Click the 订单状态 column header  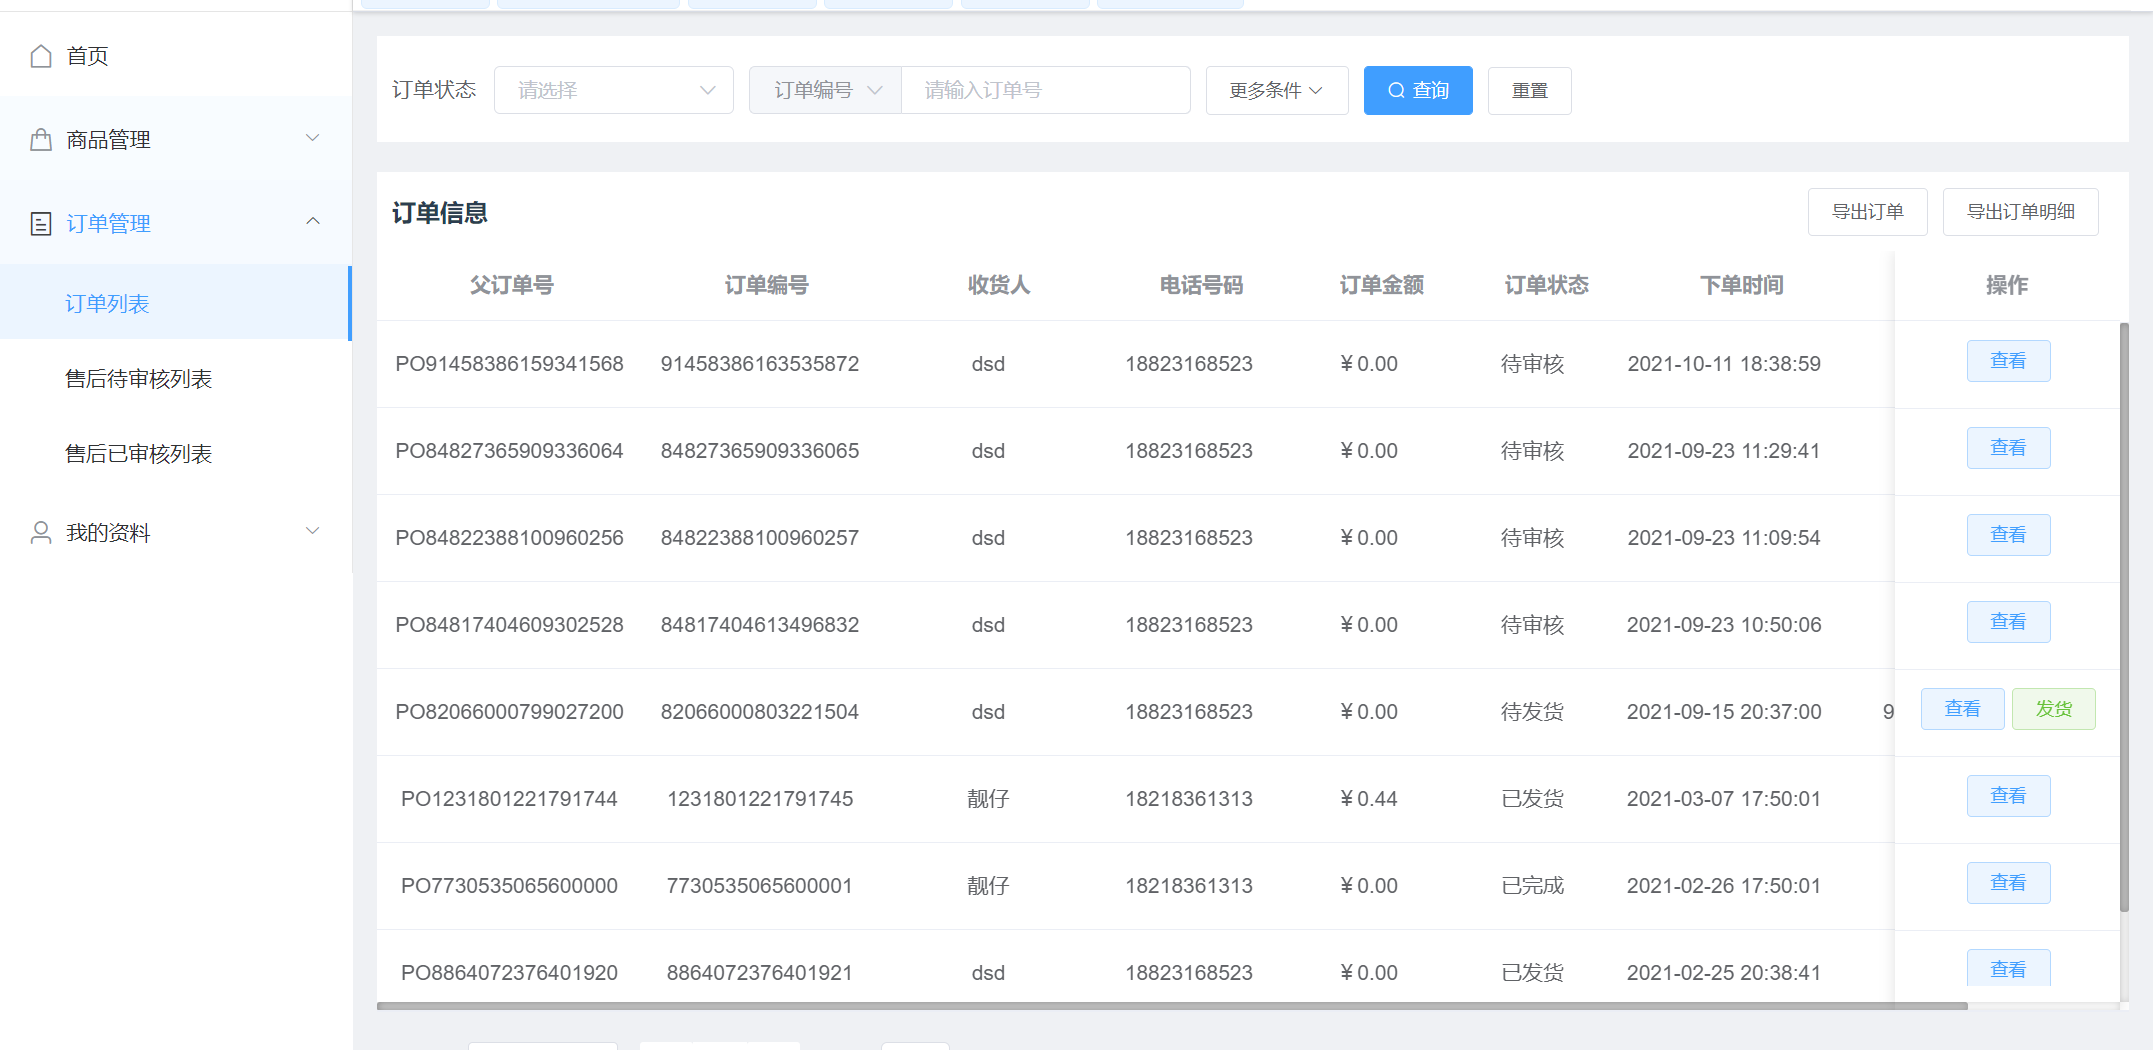1546,285
